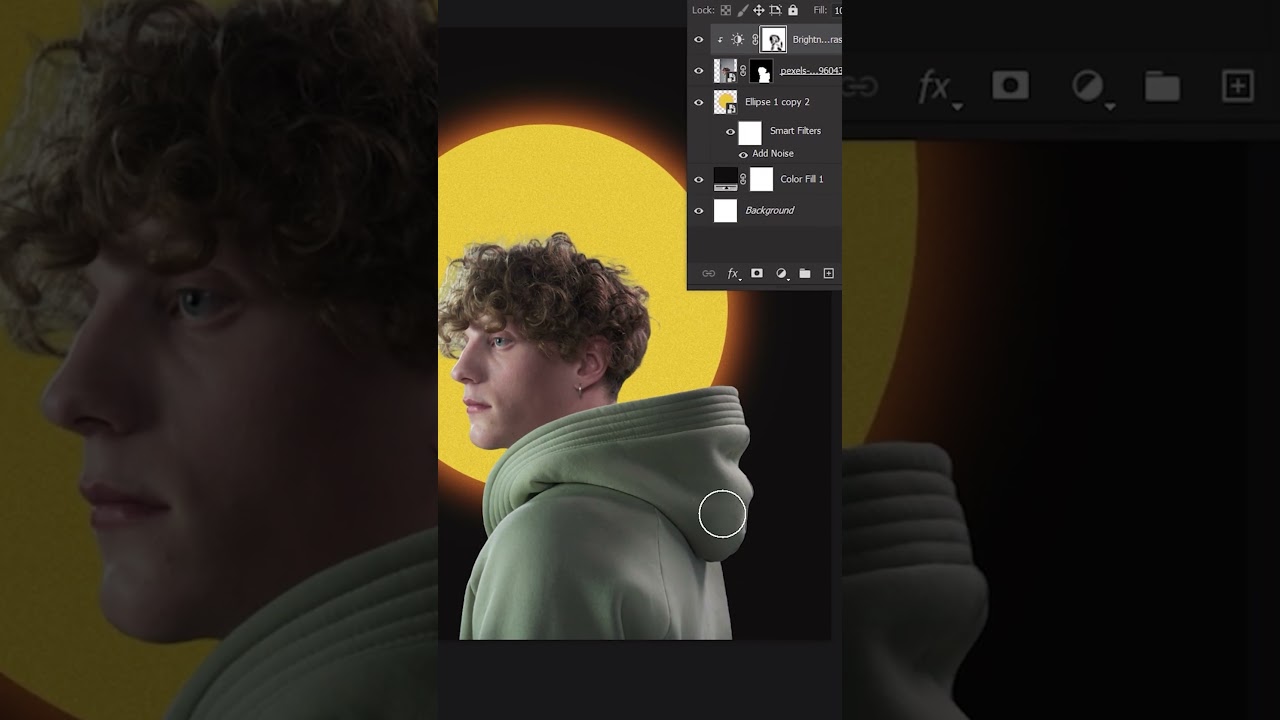Select the Color Fill 1 mask thumbnail
The image size is (1280, 720).
pos(762,179)
